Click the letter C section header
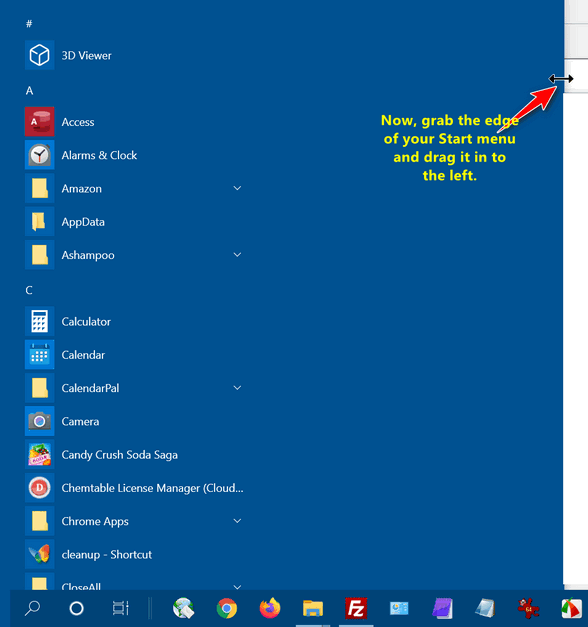 tap(29, 290)
